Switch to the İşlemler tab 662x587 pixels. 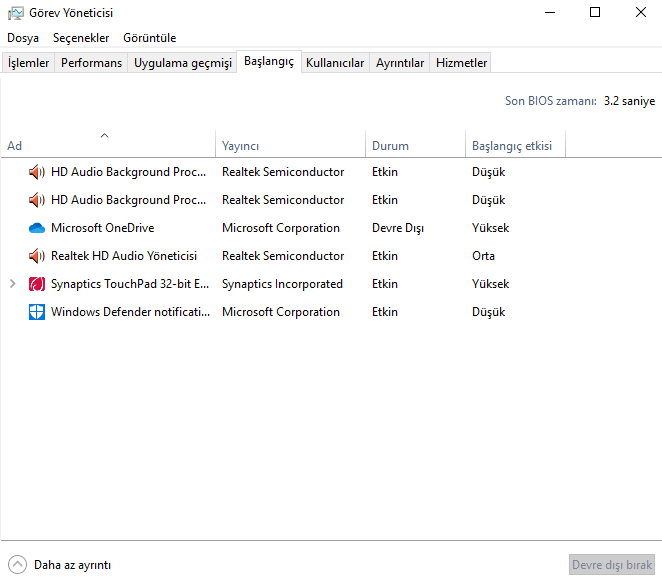point(28,63)
